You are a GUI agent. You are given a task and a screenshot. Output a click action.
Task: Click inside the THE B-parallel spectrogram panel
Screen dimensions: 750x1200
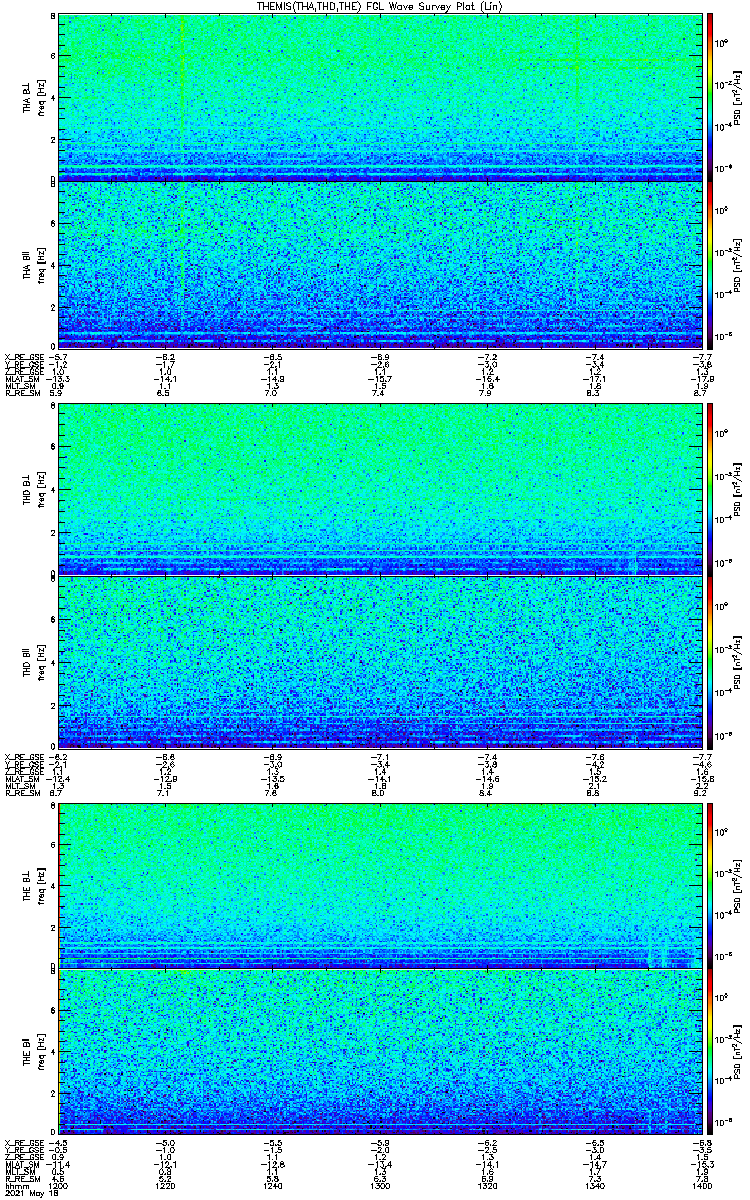379,1052
